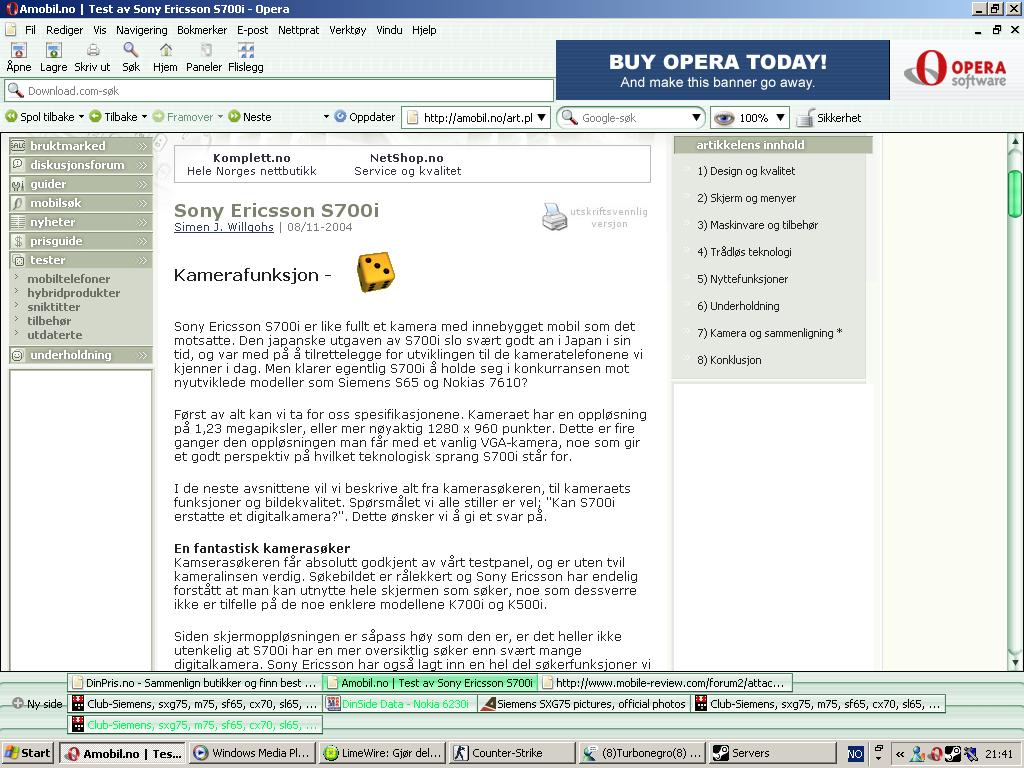Open the Spol tilbake dropdown arrow
Screen dimensions: 1024x768
[81, 117]
